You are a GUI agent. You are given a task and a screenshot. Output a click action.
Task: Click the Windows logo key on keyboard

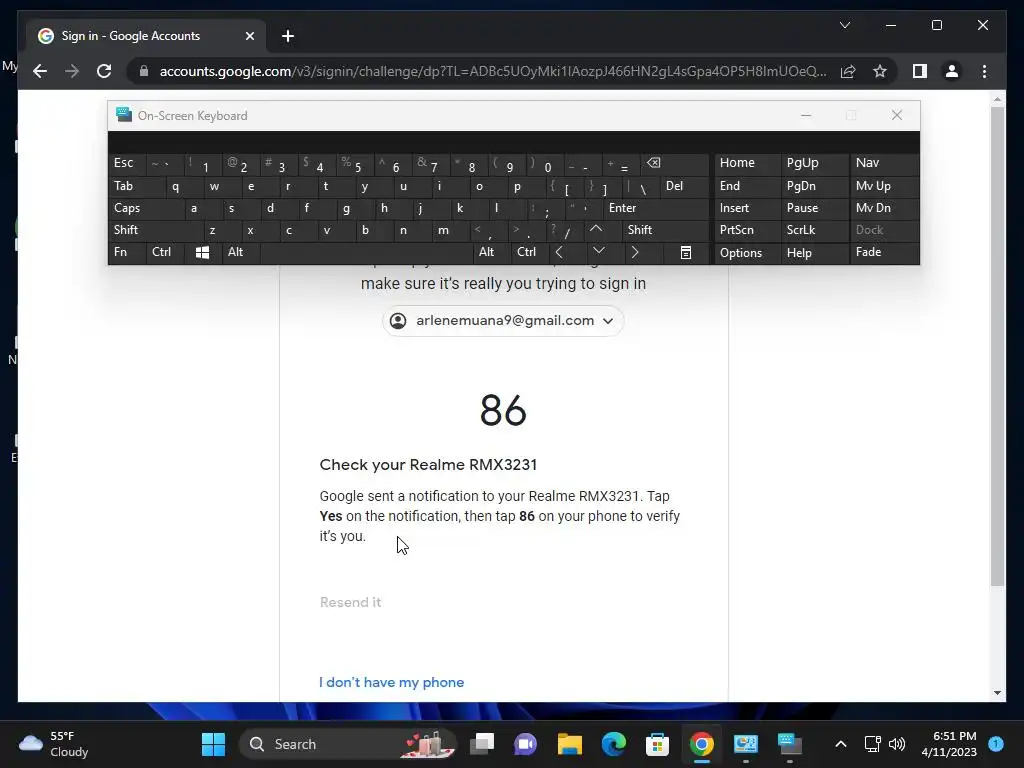click(x=202, y=253)
